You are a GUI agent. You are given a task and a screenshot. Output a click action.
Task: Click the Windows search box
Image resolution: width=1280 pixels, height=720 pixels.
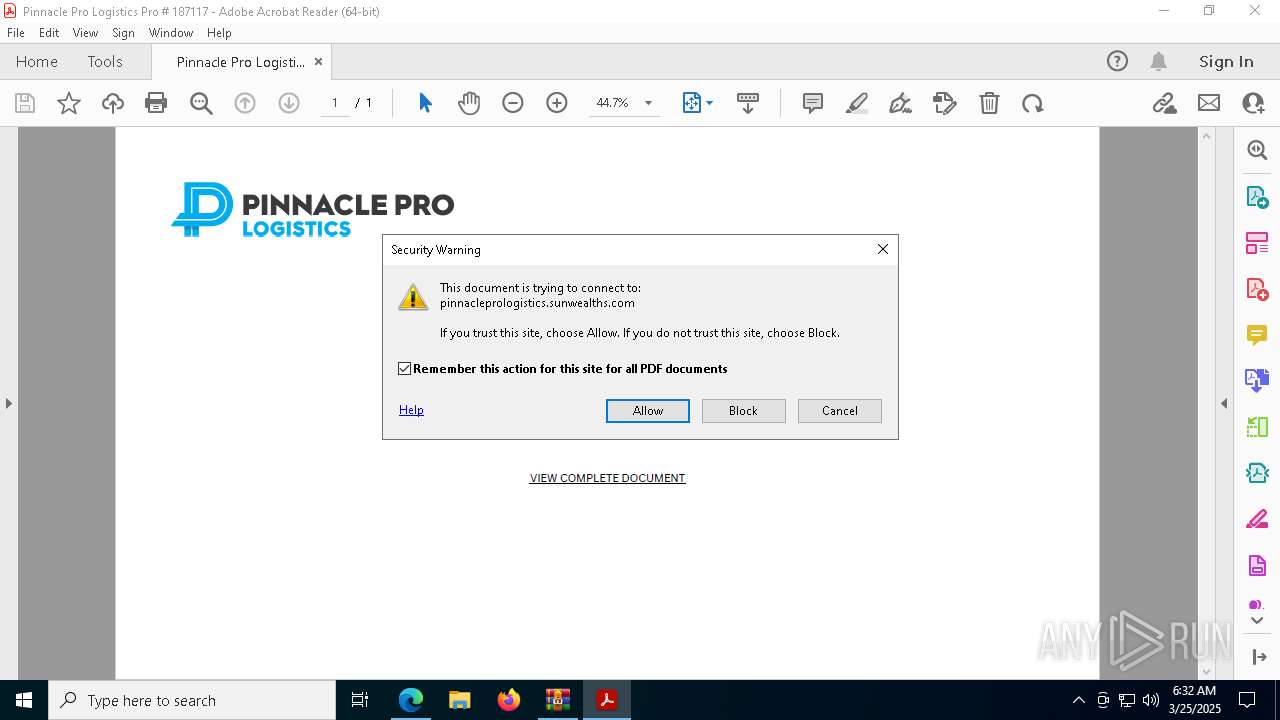[192, 700]
